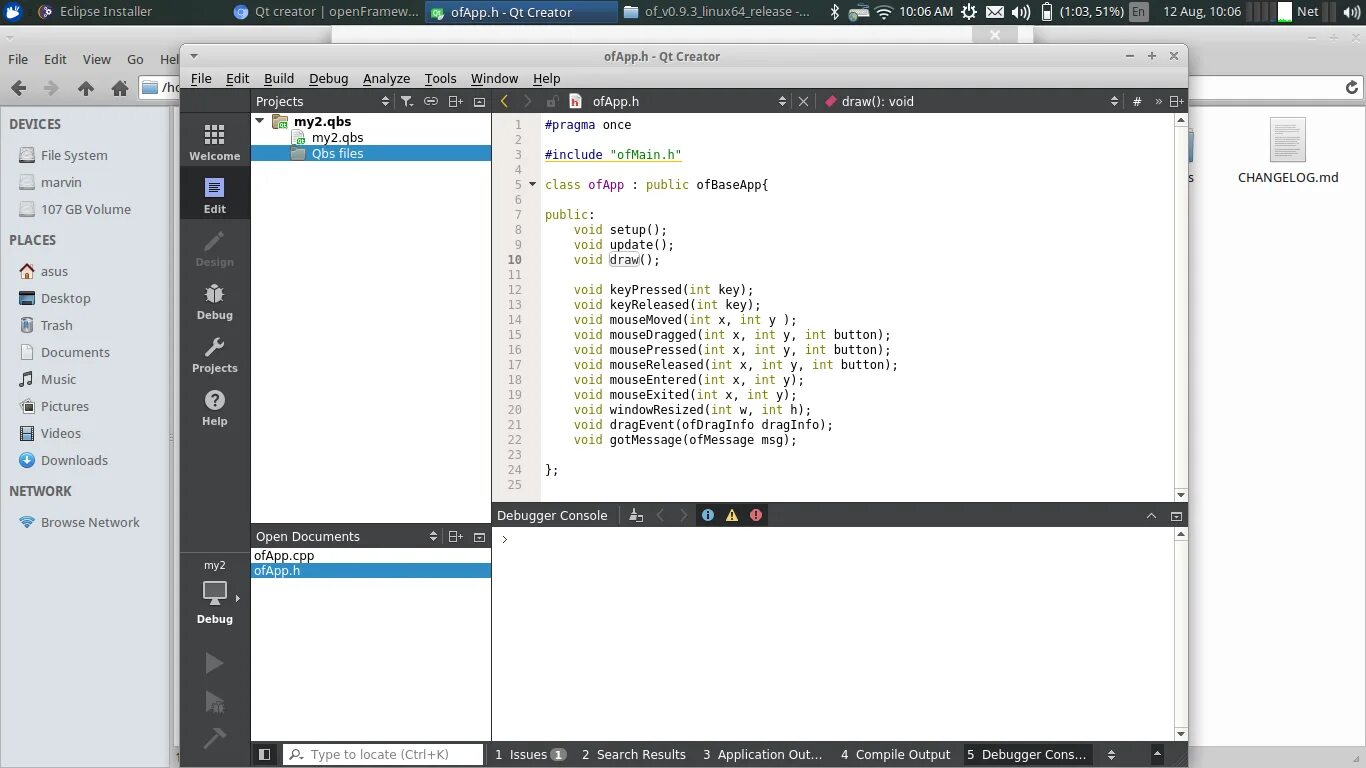Split the editor view
The height and width of the screenshot is (768, 1366).
[1177, 101]
